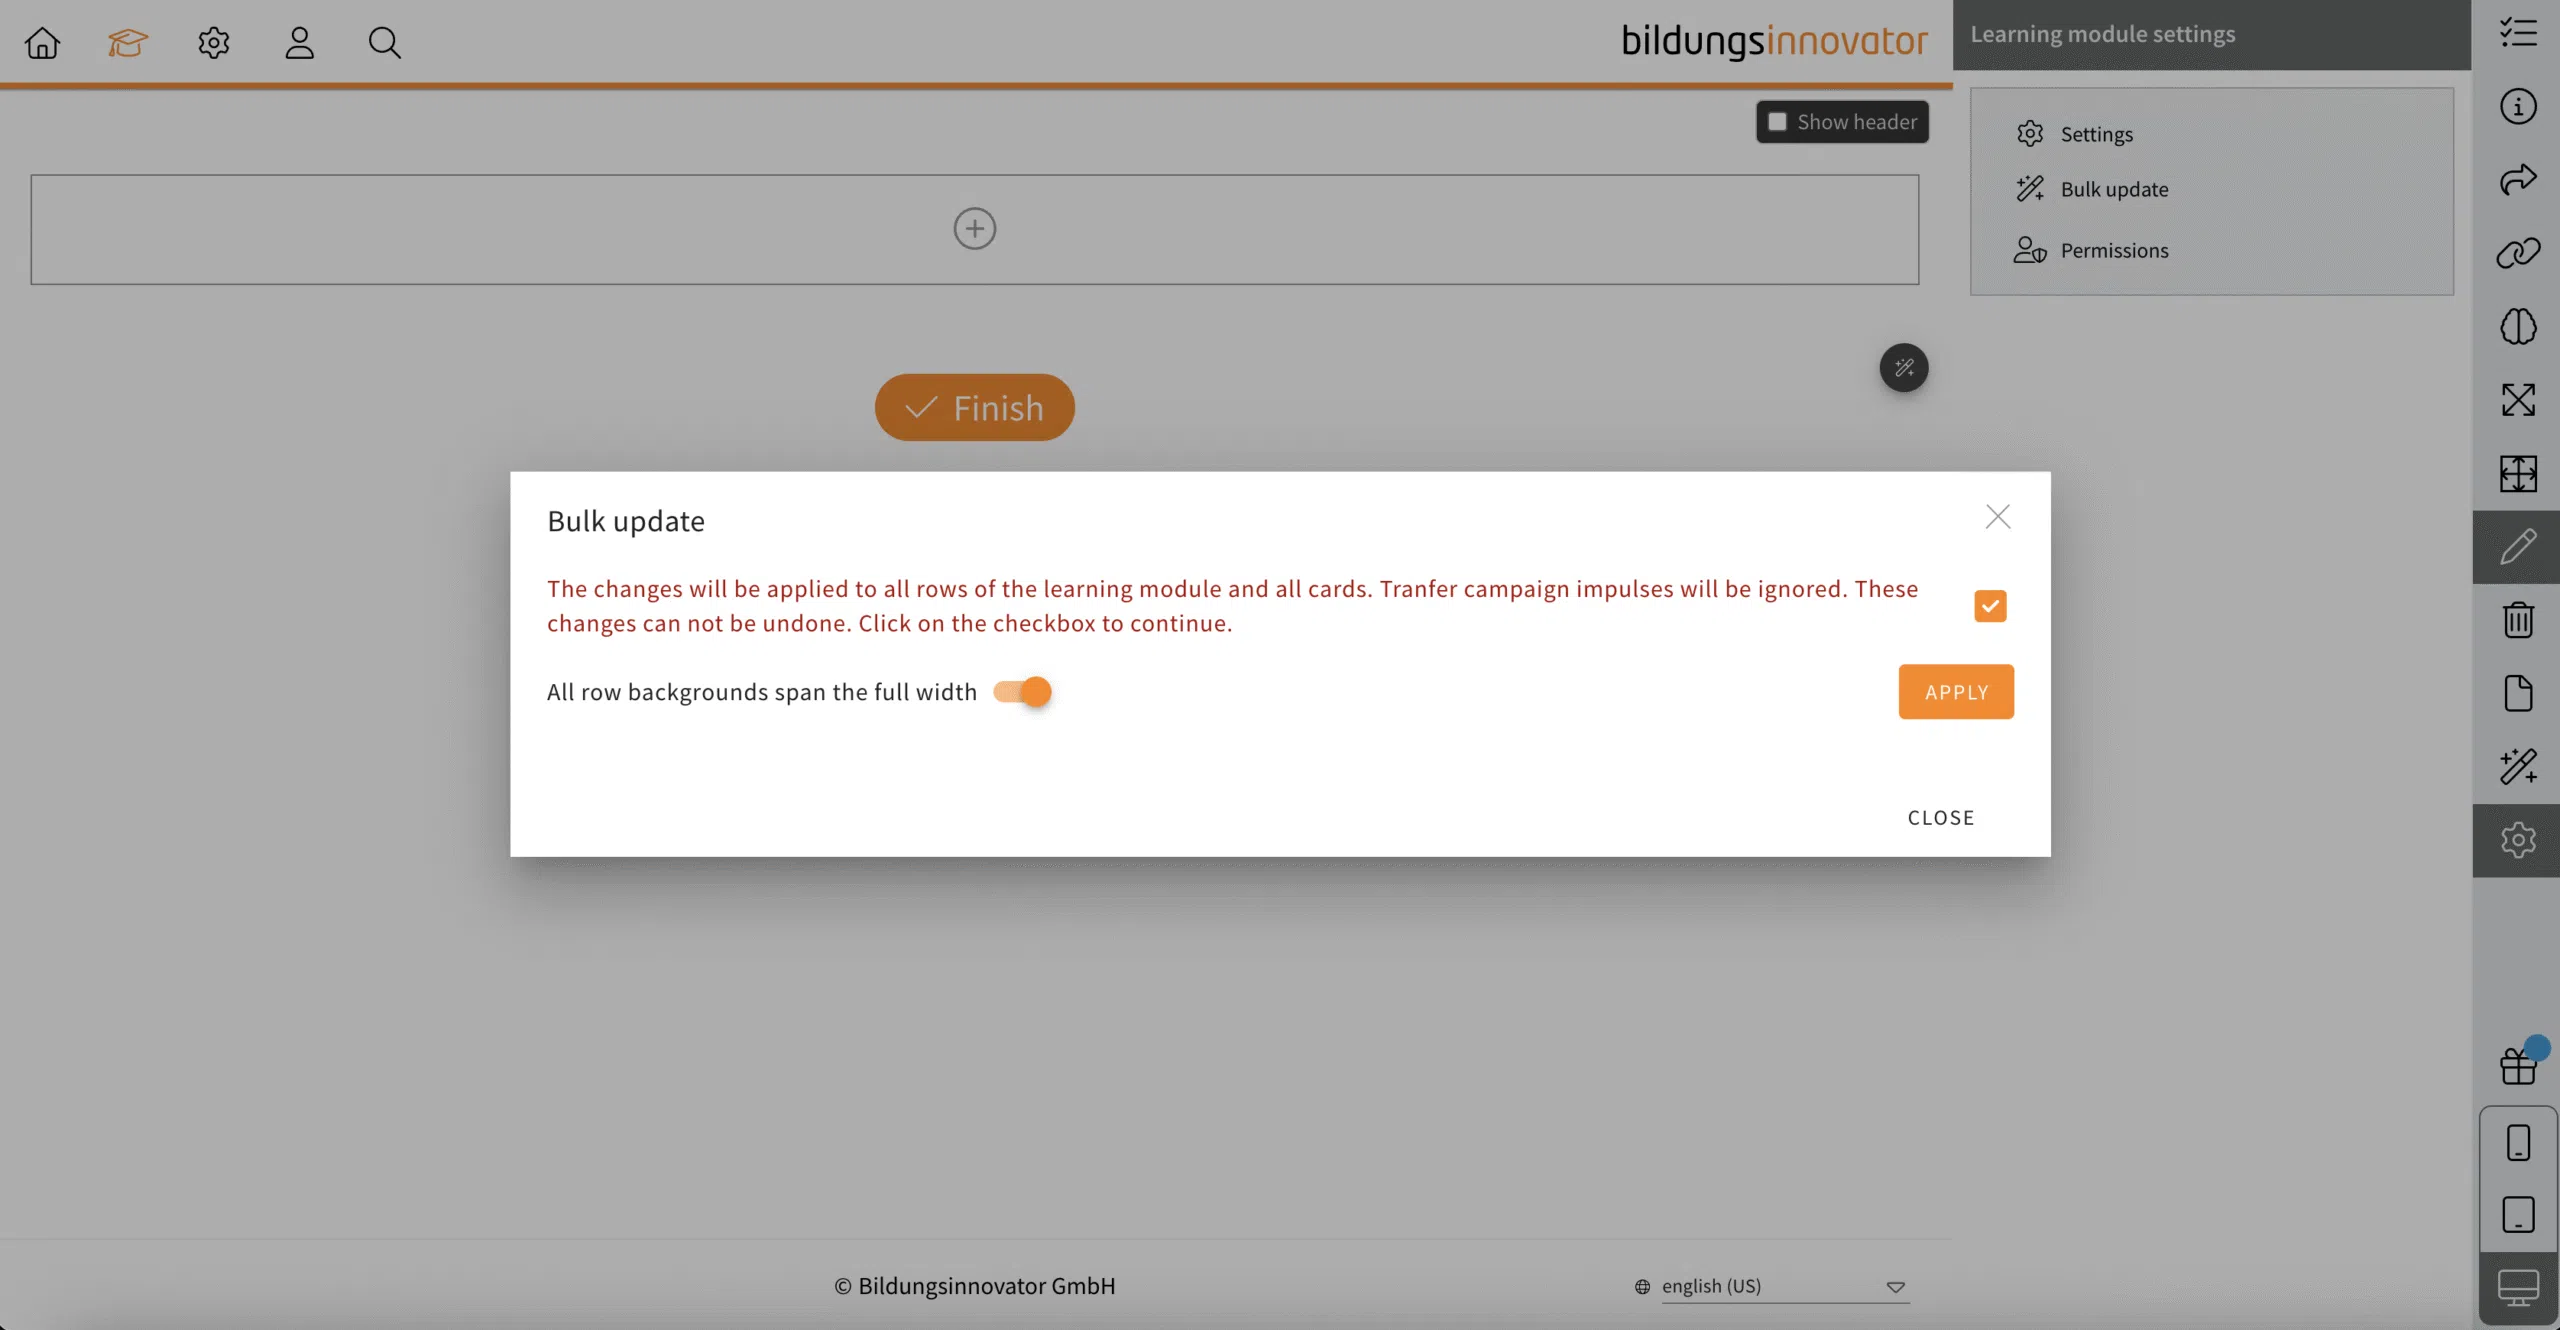Add a row with the plus circle

[974, 229]
